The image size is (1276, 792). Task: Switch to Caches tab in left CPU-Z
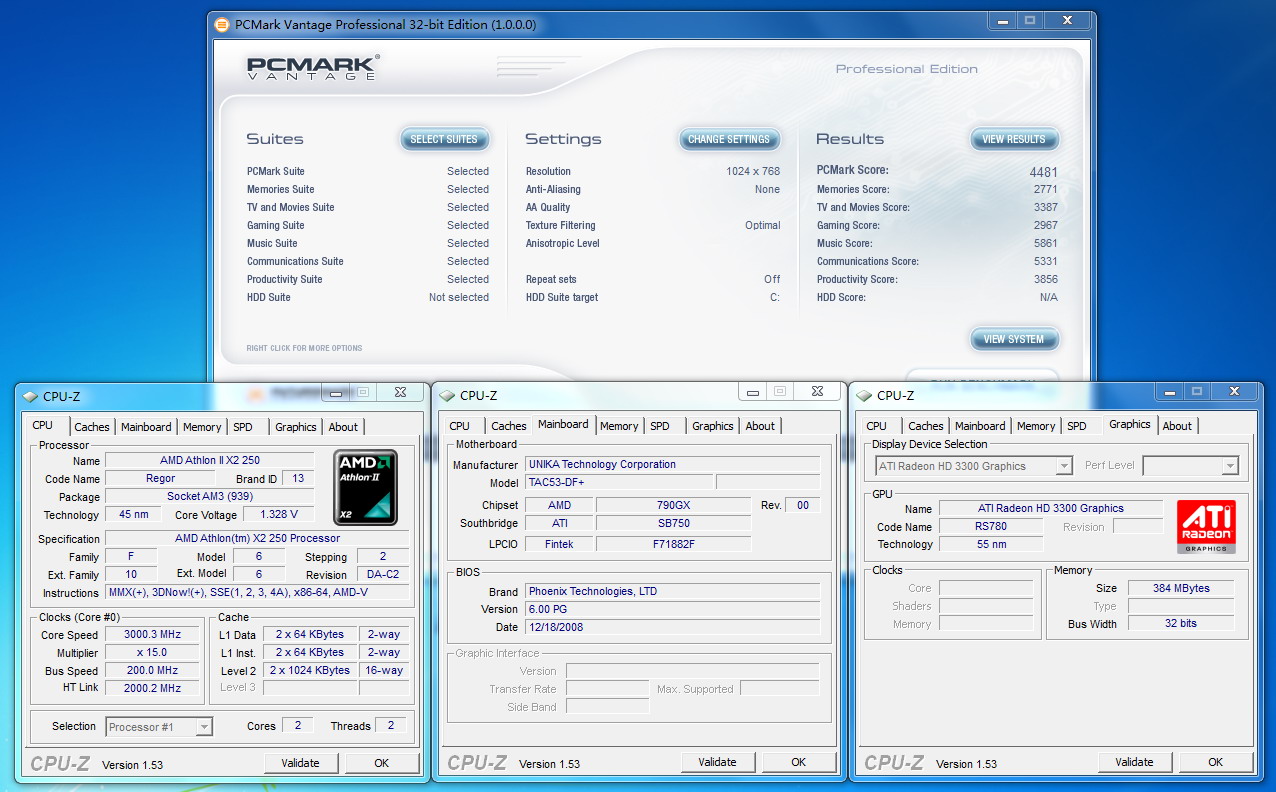click(x=92, y=427)
